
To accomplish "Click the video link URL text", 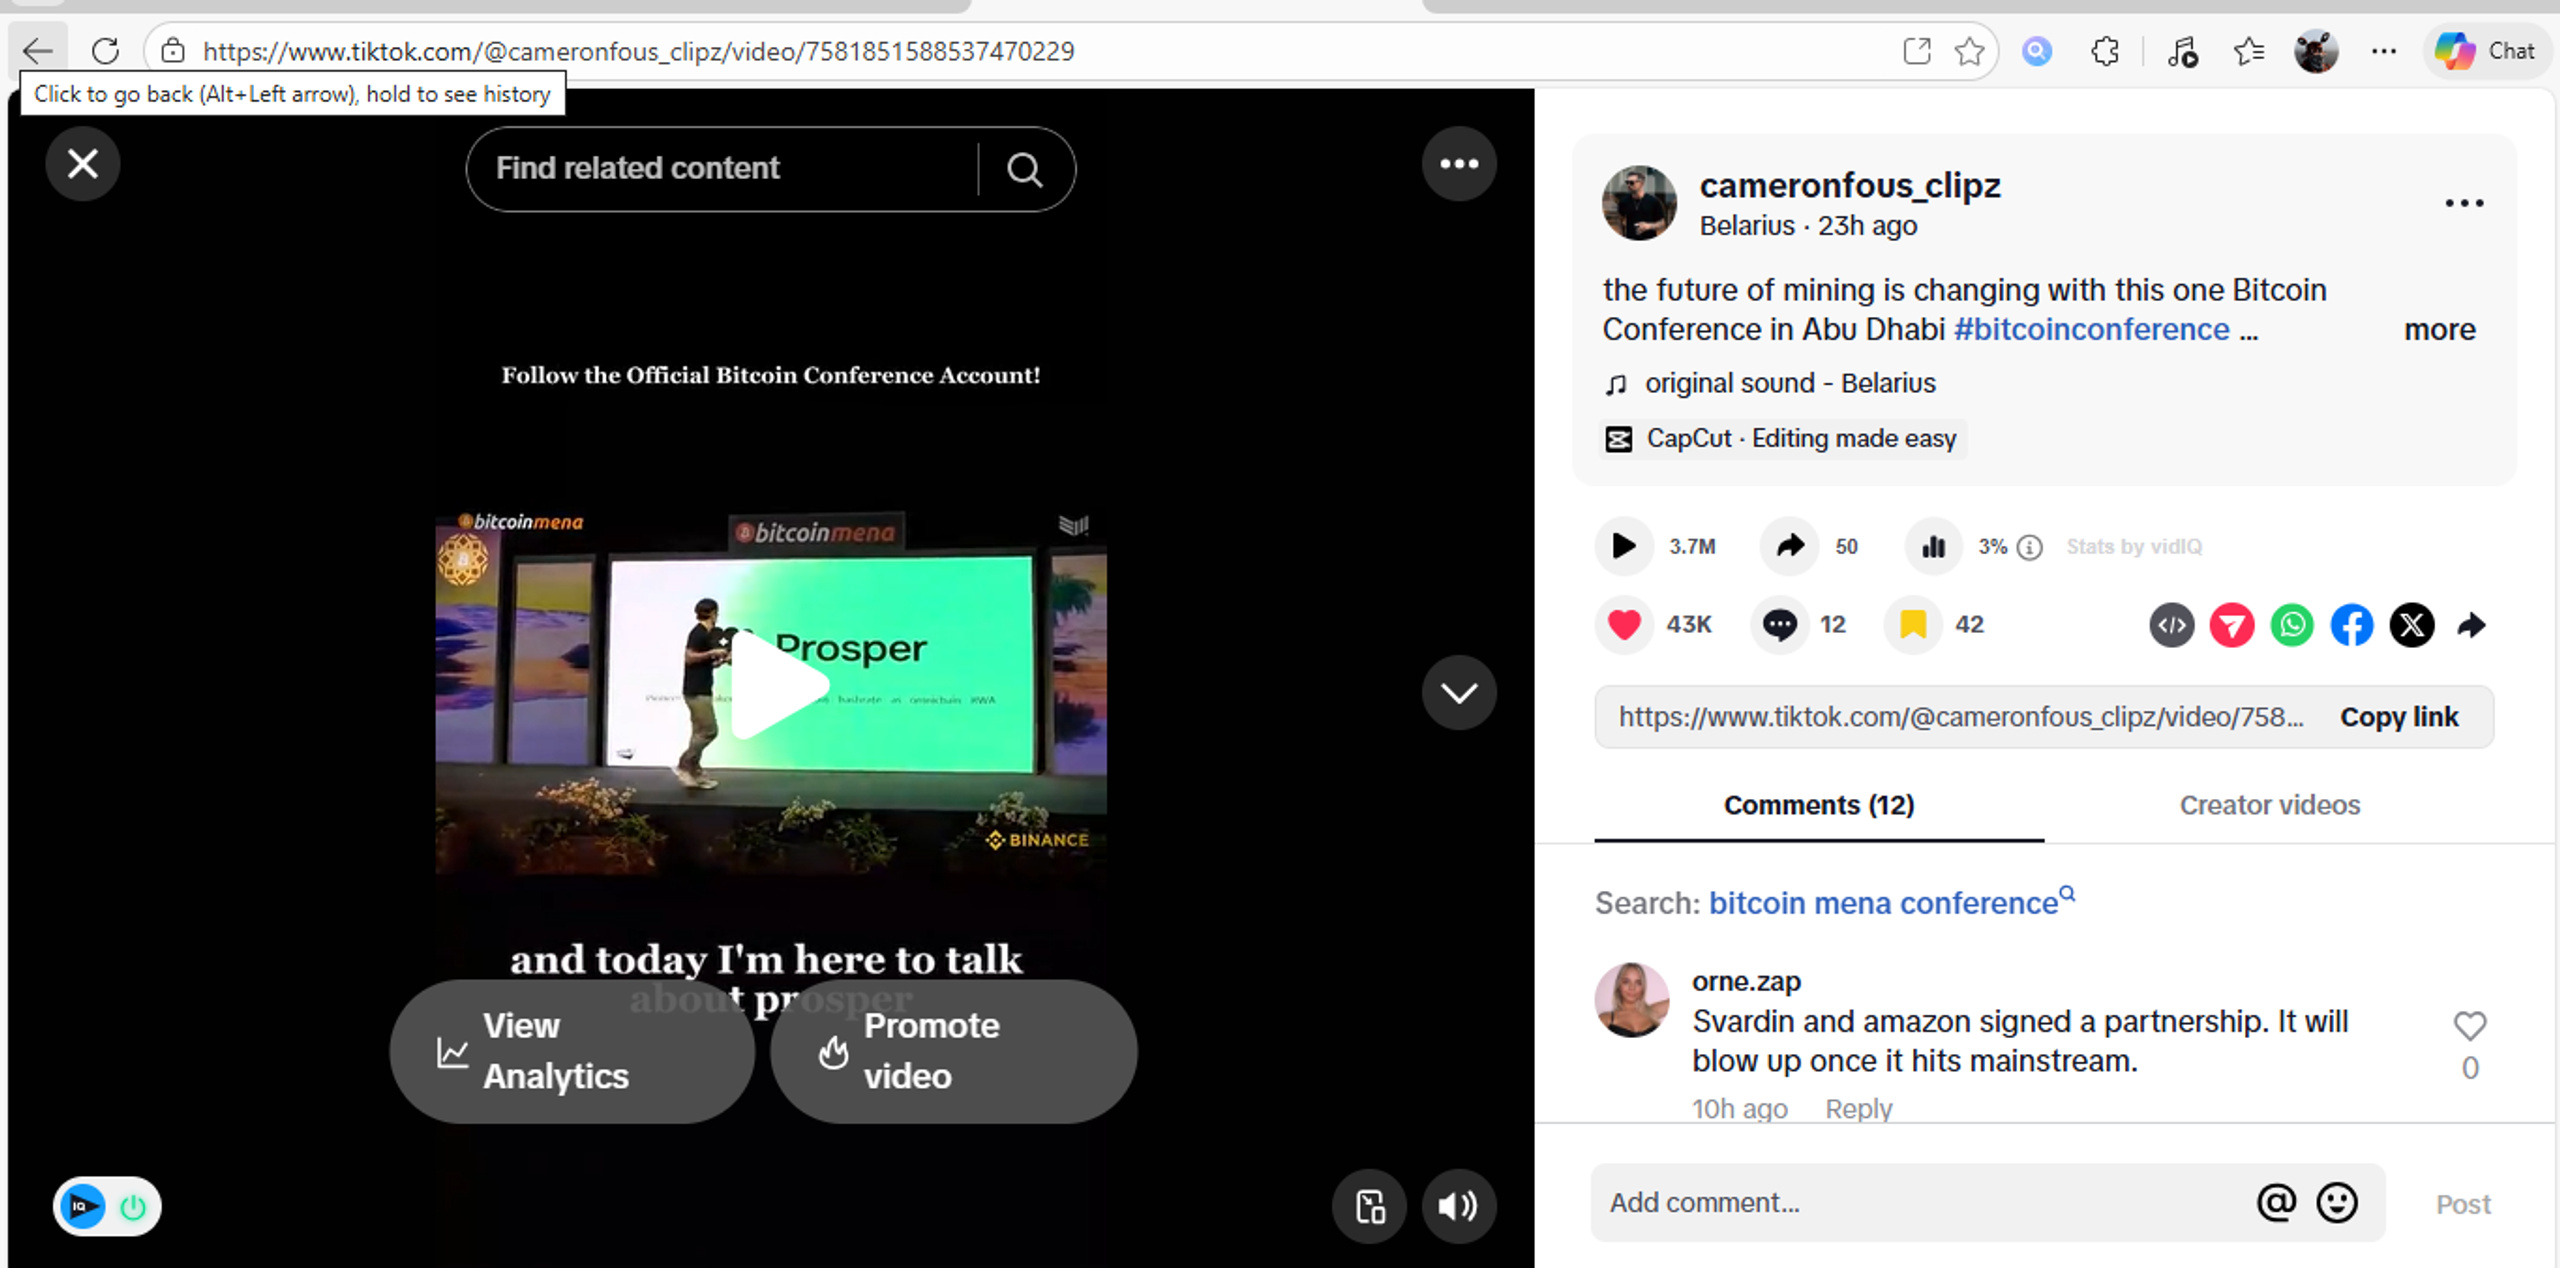I will coord(1961,717).
